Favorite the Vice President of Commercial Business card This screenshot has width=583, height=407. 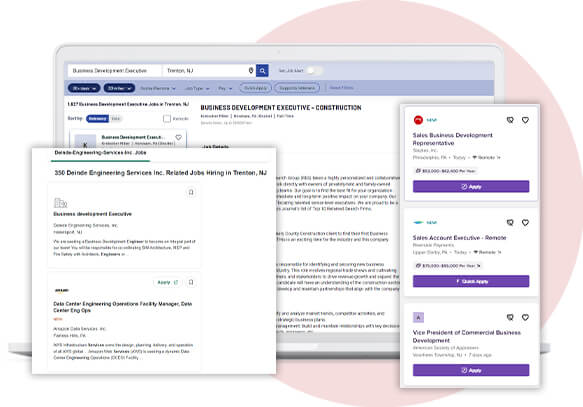(525, 317)
